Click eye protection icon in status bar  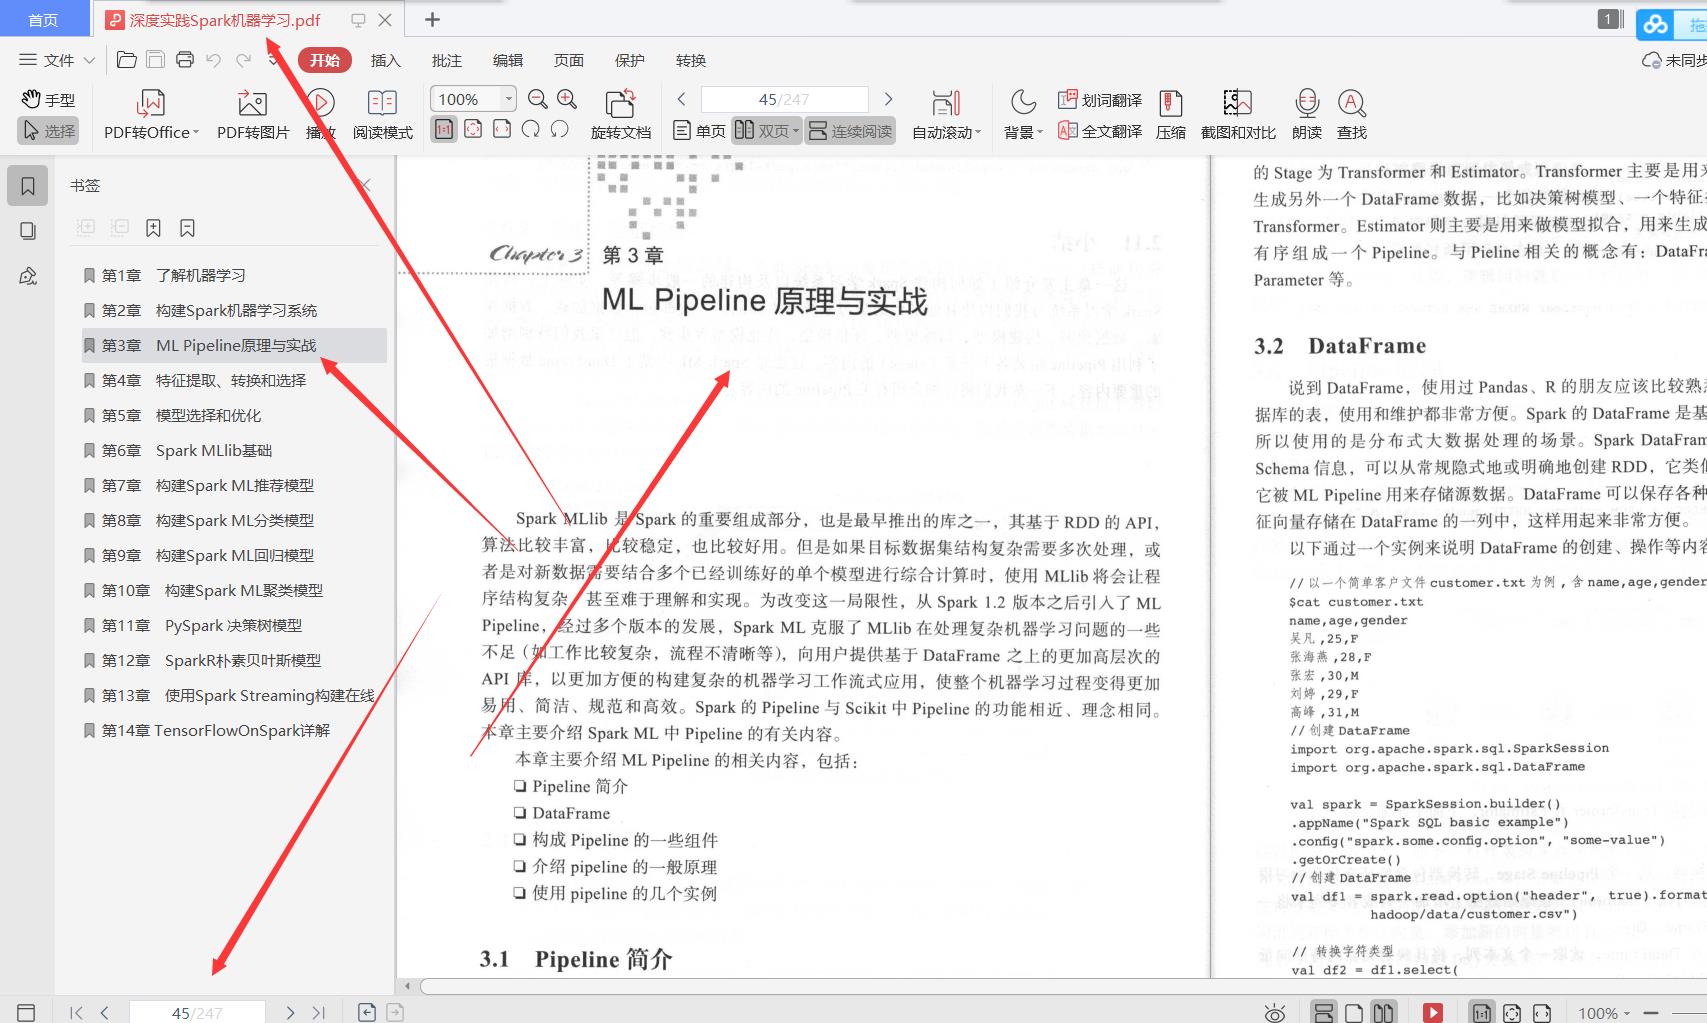point(1274,1013)
